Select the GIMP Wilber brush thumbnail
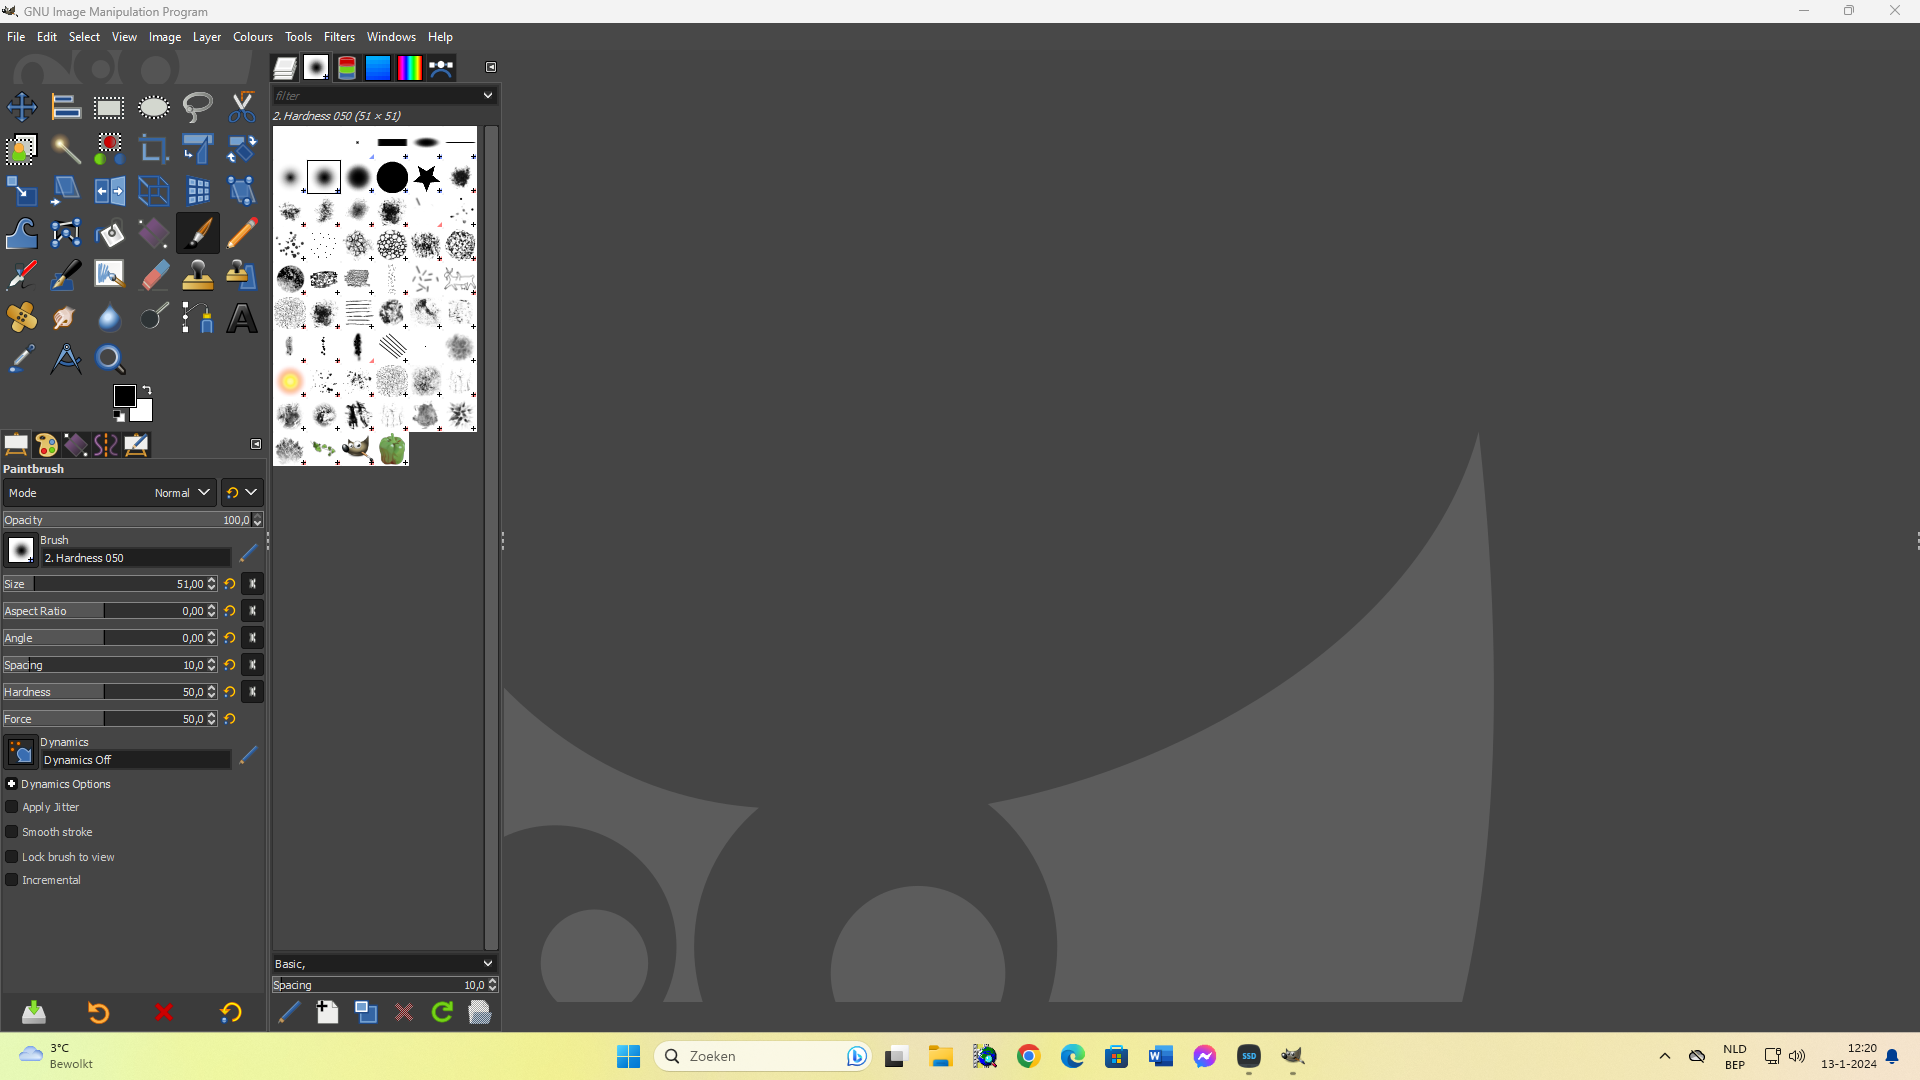The height and width of the screenshot is (1080, 1920). [x=356, y=449]
